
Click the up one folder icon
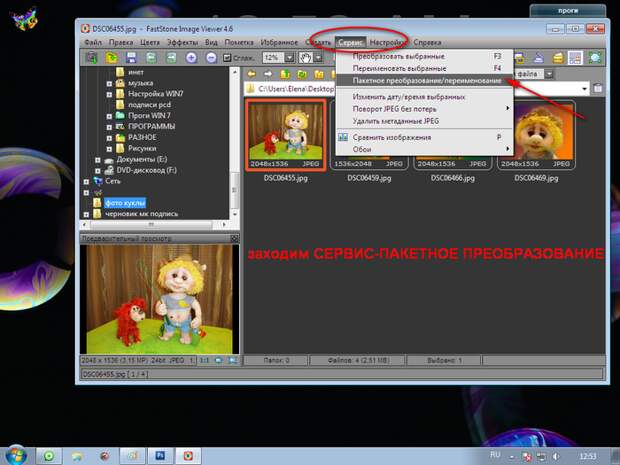click(285, 74)
